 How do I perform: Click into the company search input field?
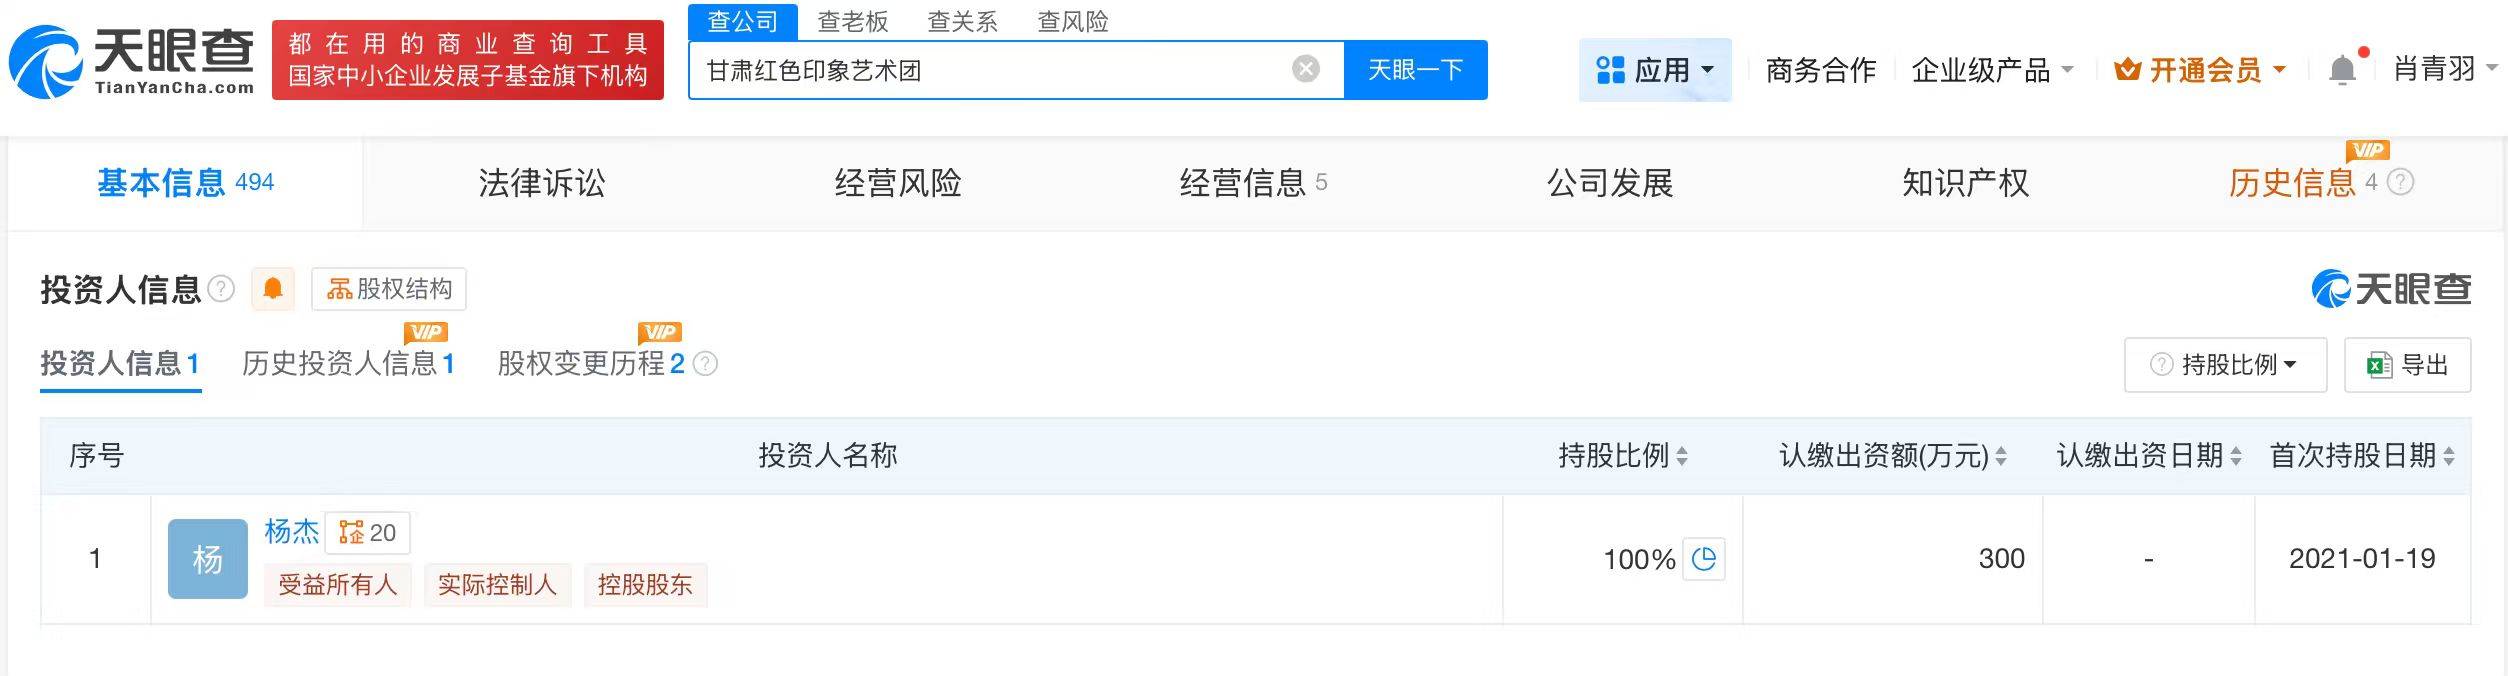click(990, 70)
